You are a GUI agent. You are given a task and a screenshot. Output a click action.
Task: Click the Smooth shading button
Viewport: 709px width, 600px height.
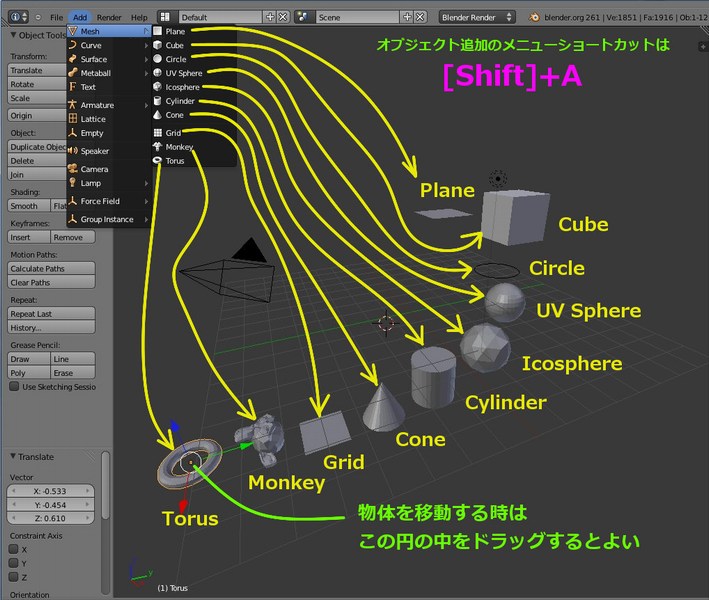(x=28, y=206)
